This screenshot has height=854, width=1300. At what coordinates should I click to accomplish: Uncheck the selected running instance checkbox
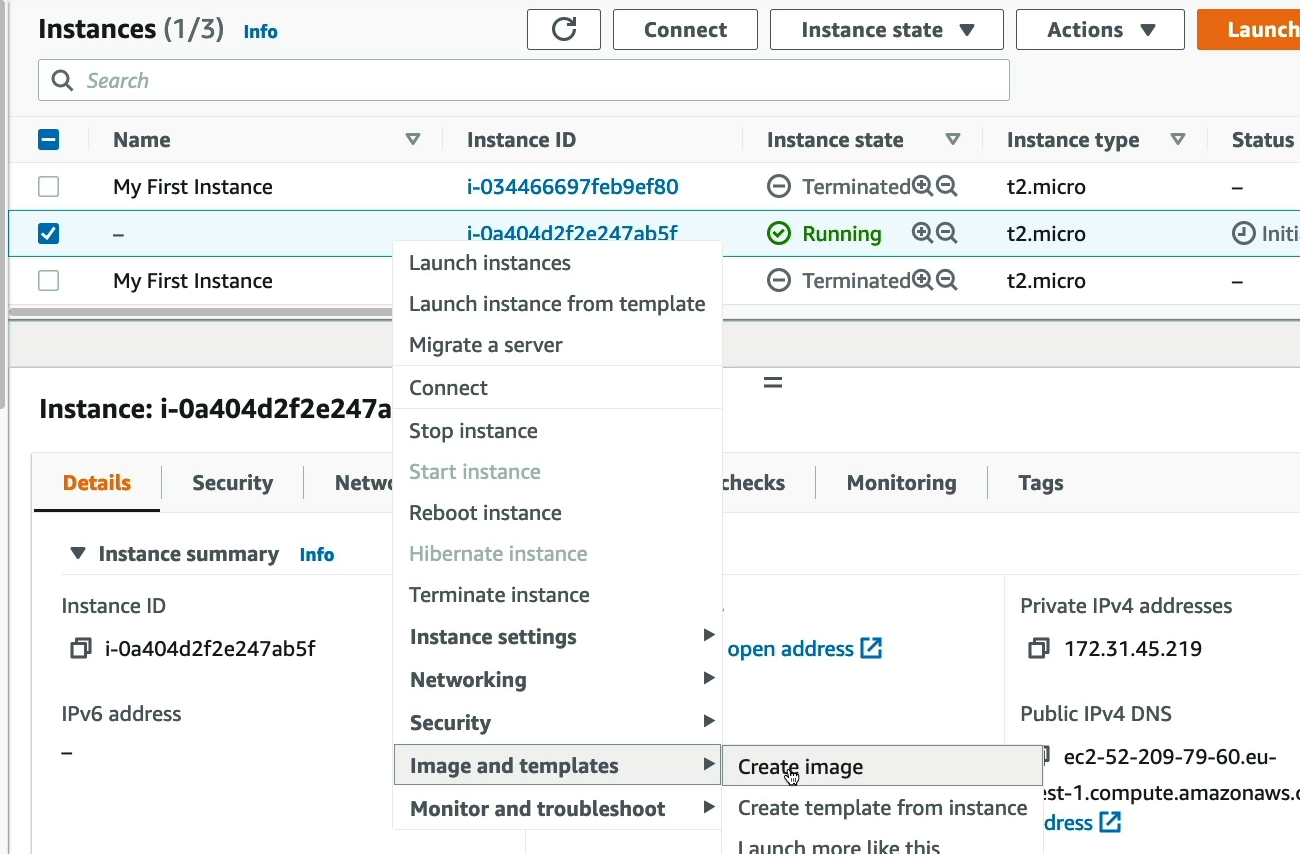(x=48, y=234)
